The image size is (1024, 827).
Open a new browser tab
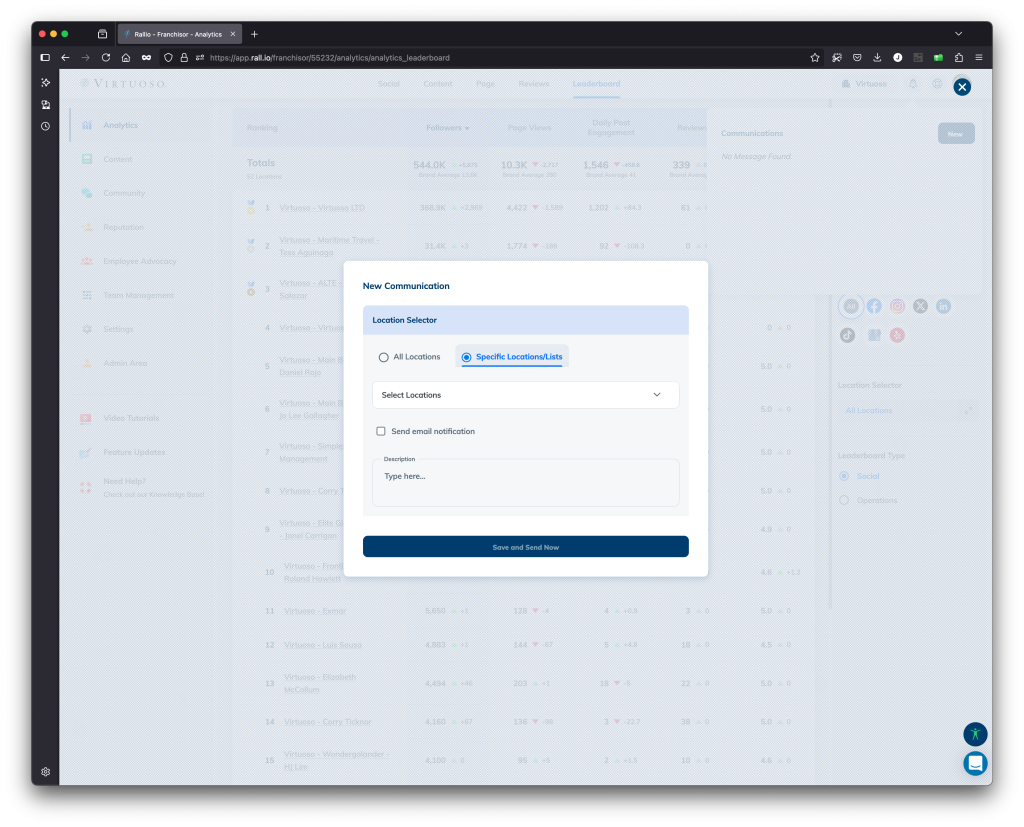point(254,34)
